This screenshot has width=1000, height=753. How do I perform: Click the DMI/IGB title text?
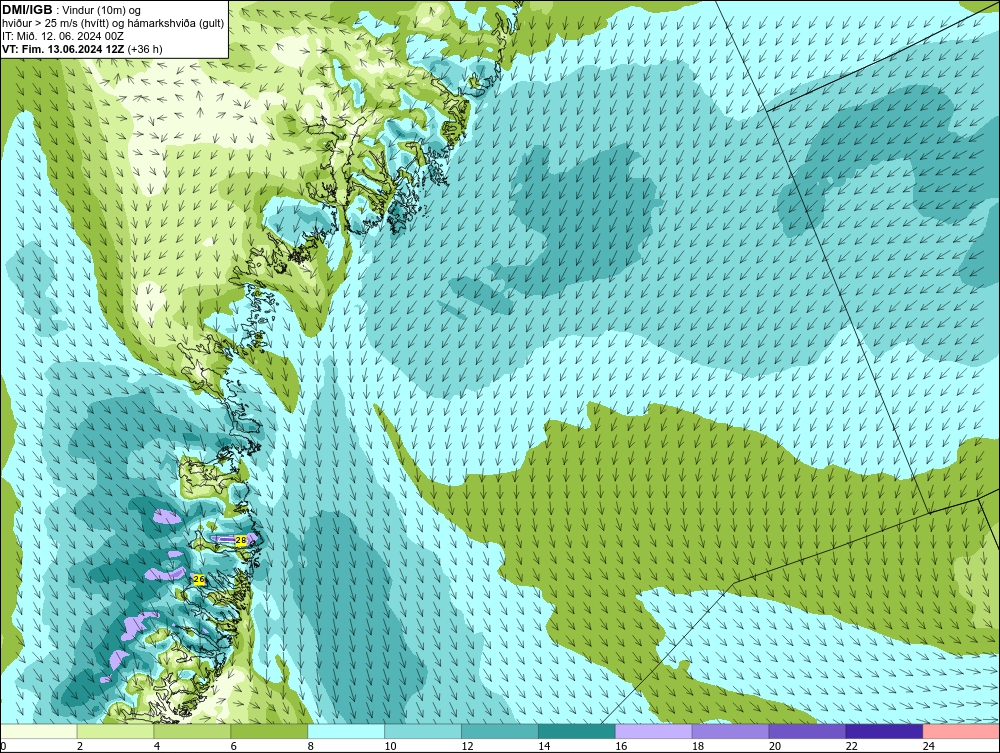27,10
